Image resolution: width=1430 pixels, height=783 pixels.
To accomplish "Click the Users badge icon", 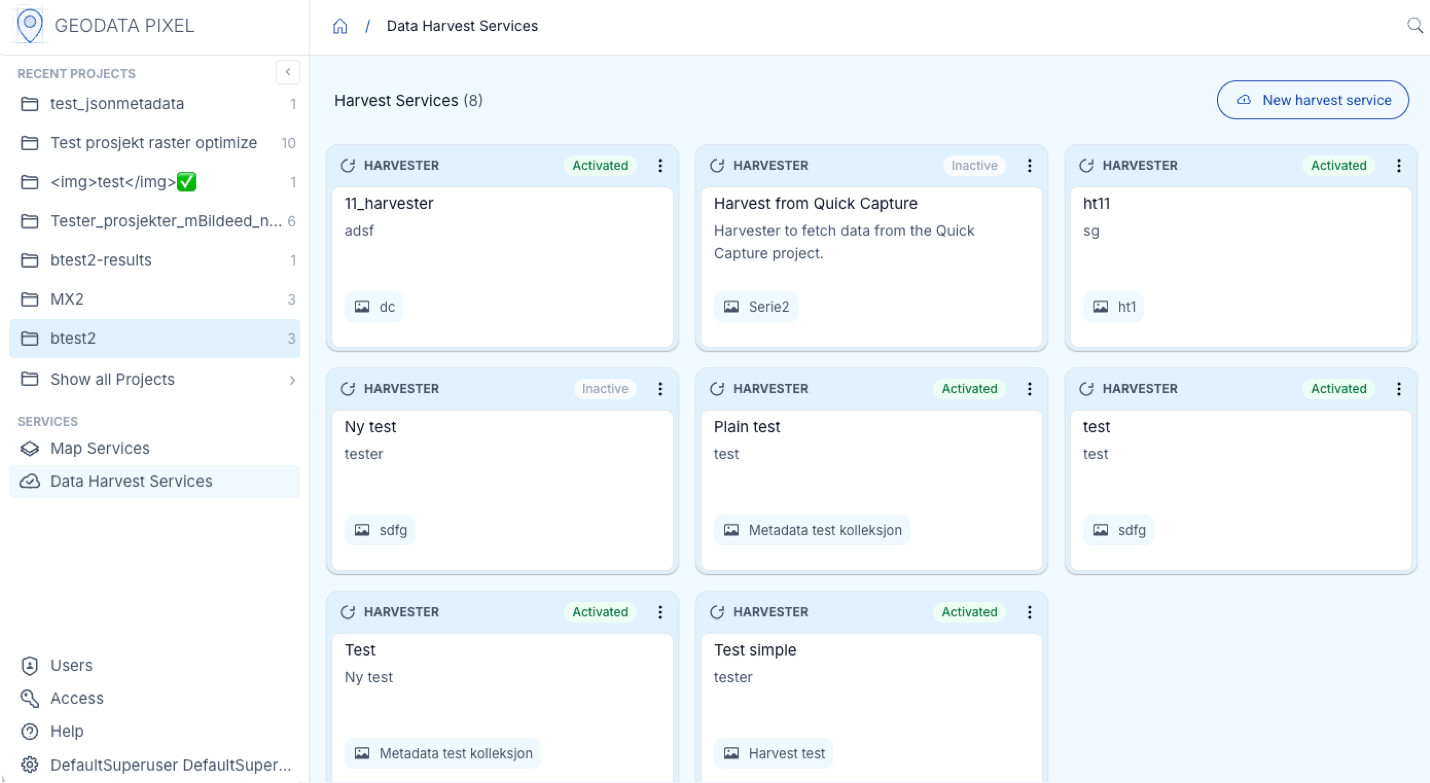I will [x=30, y=666].
